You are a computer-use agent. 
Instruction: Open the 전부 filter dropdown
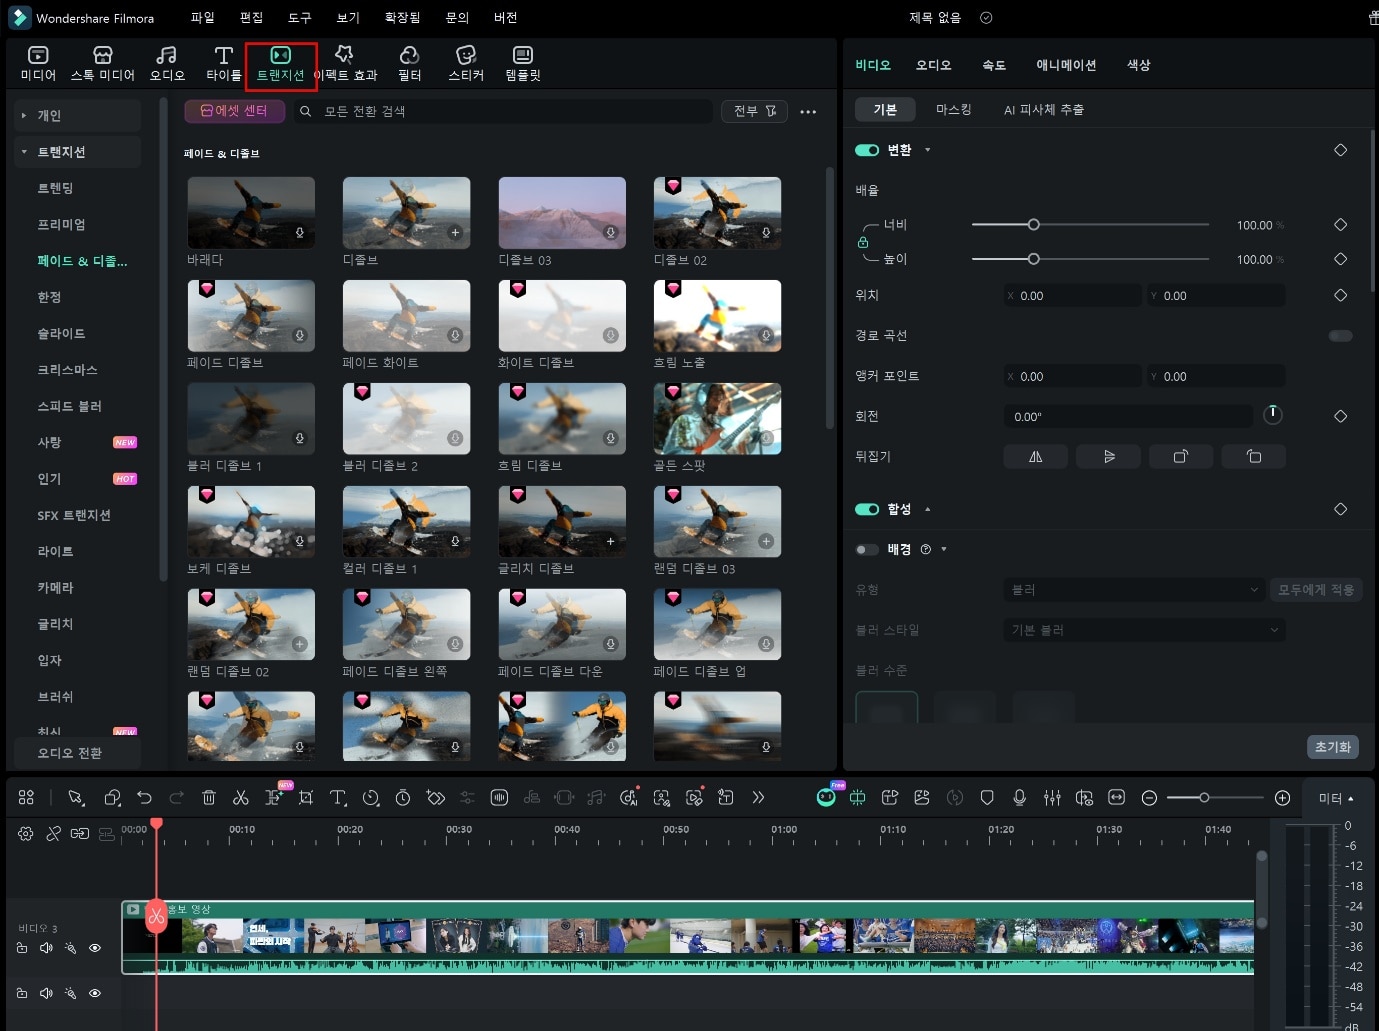[x=754, y=111]
